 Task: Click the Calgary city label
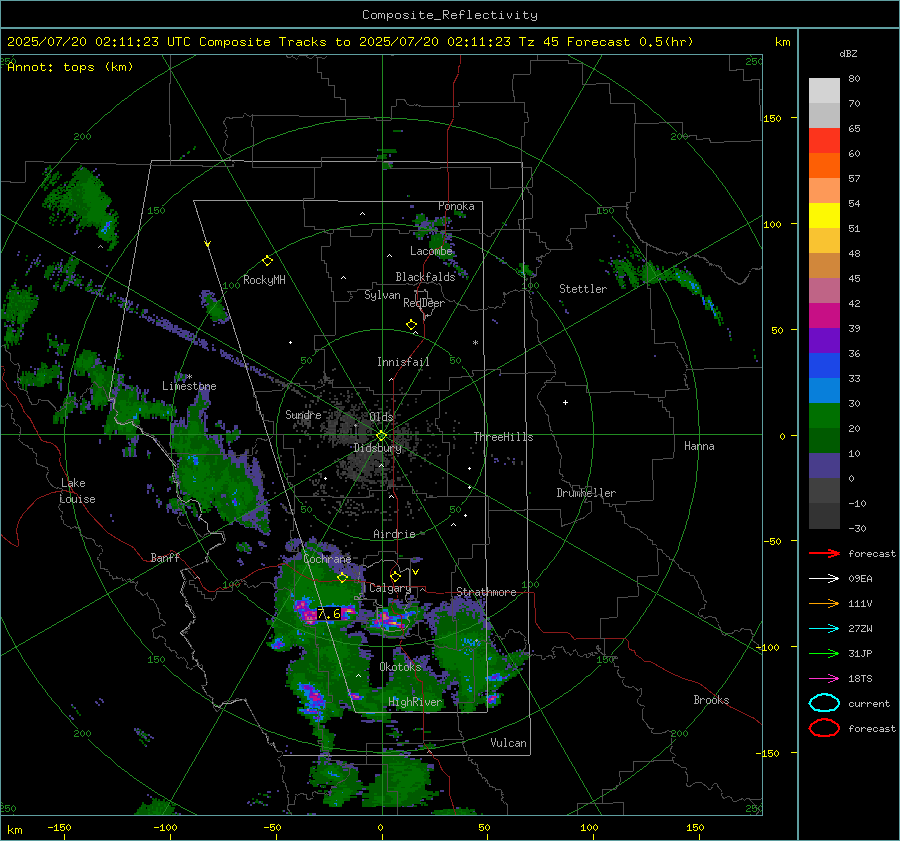click(x=390, y=588)
